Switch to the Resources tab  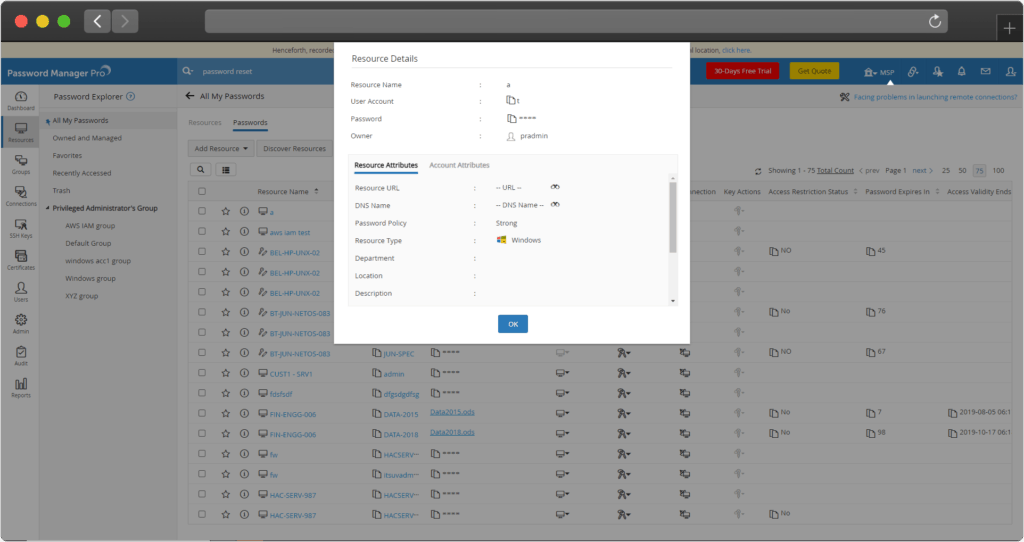pyautogui.click(x=205, y=122)
